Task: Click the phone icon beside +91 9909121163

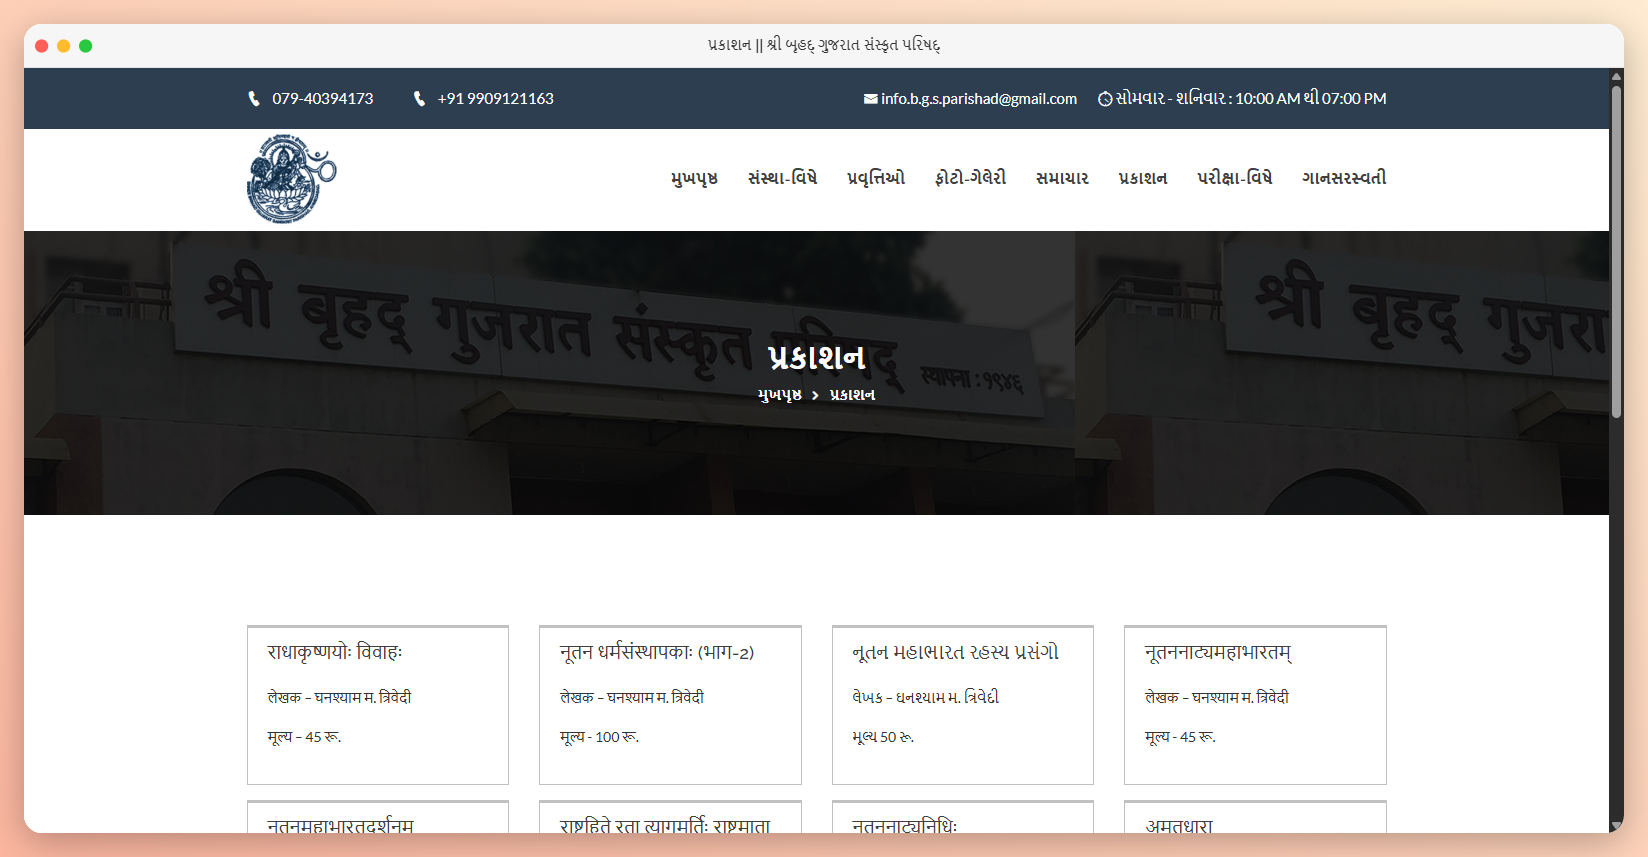Action: (419, 98)
